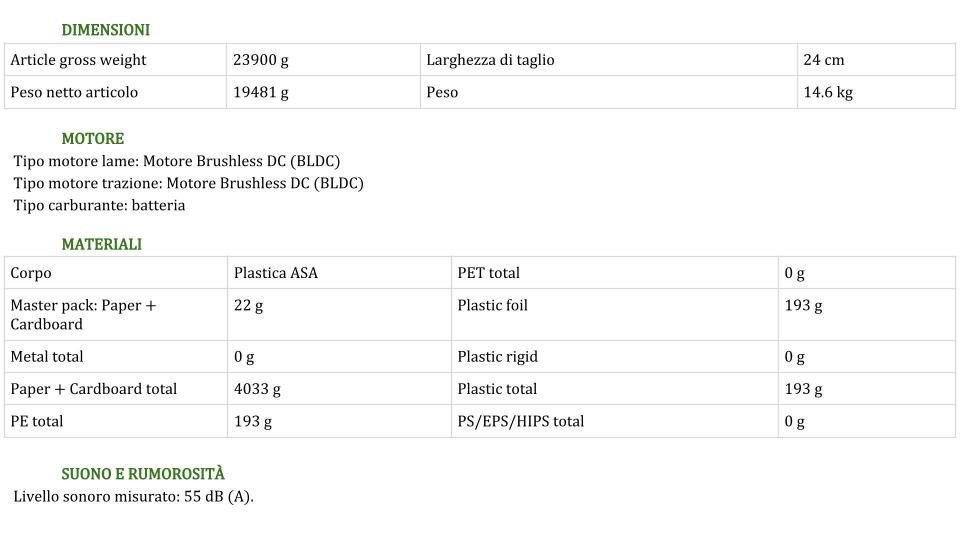Click the DIMENSIONI section heading
This screenshot has height=540, width=960.
[105, 30]
